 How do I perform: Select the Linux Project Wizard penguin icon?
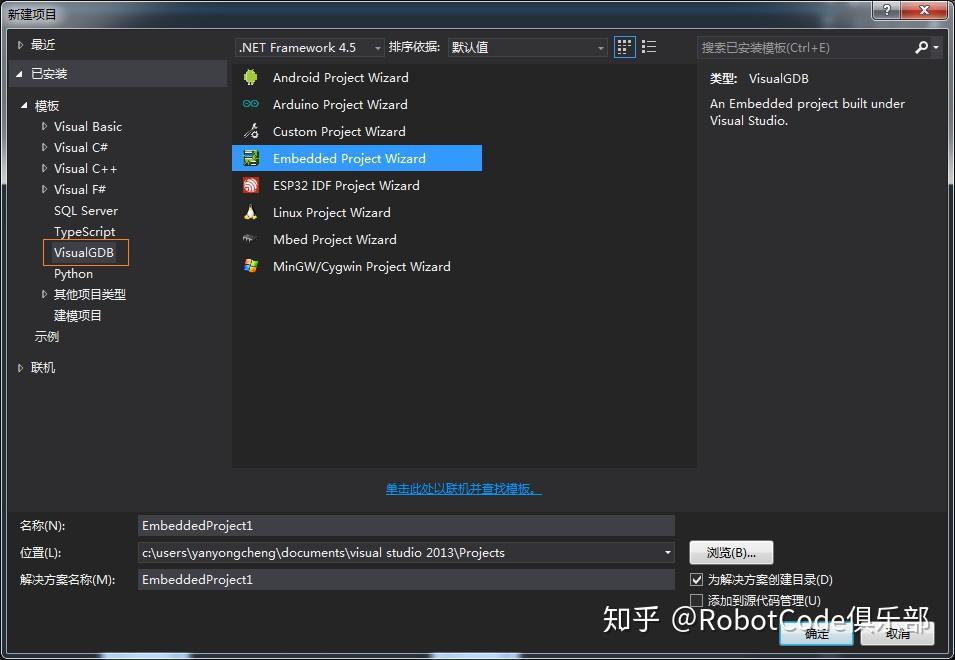[251, 212]
